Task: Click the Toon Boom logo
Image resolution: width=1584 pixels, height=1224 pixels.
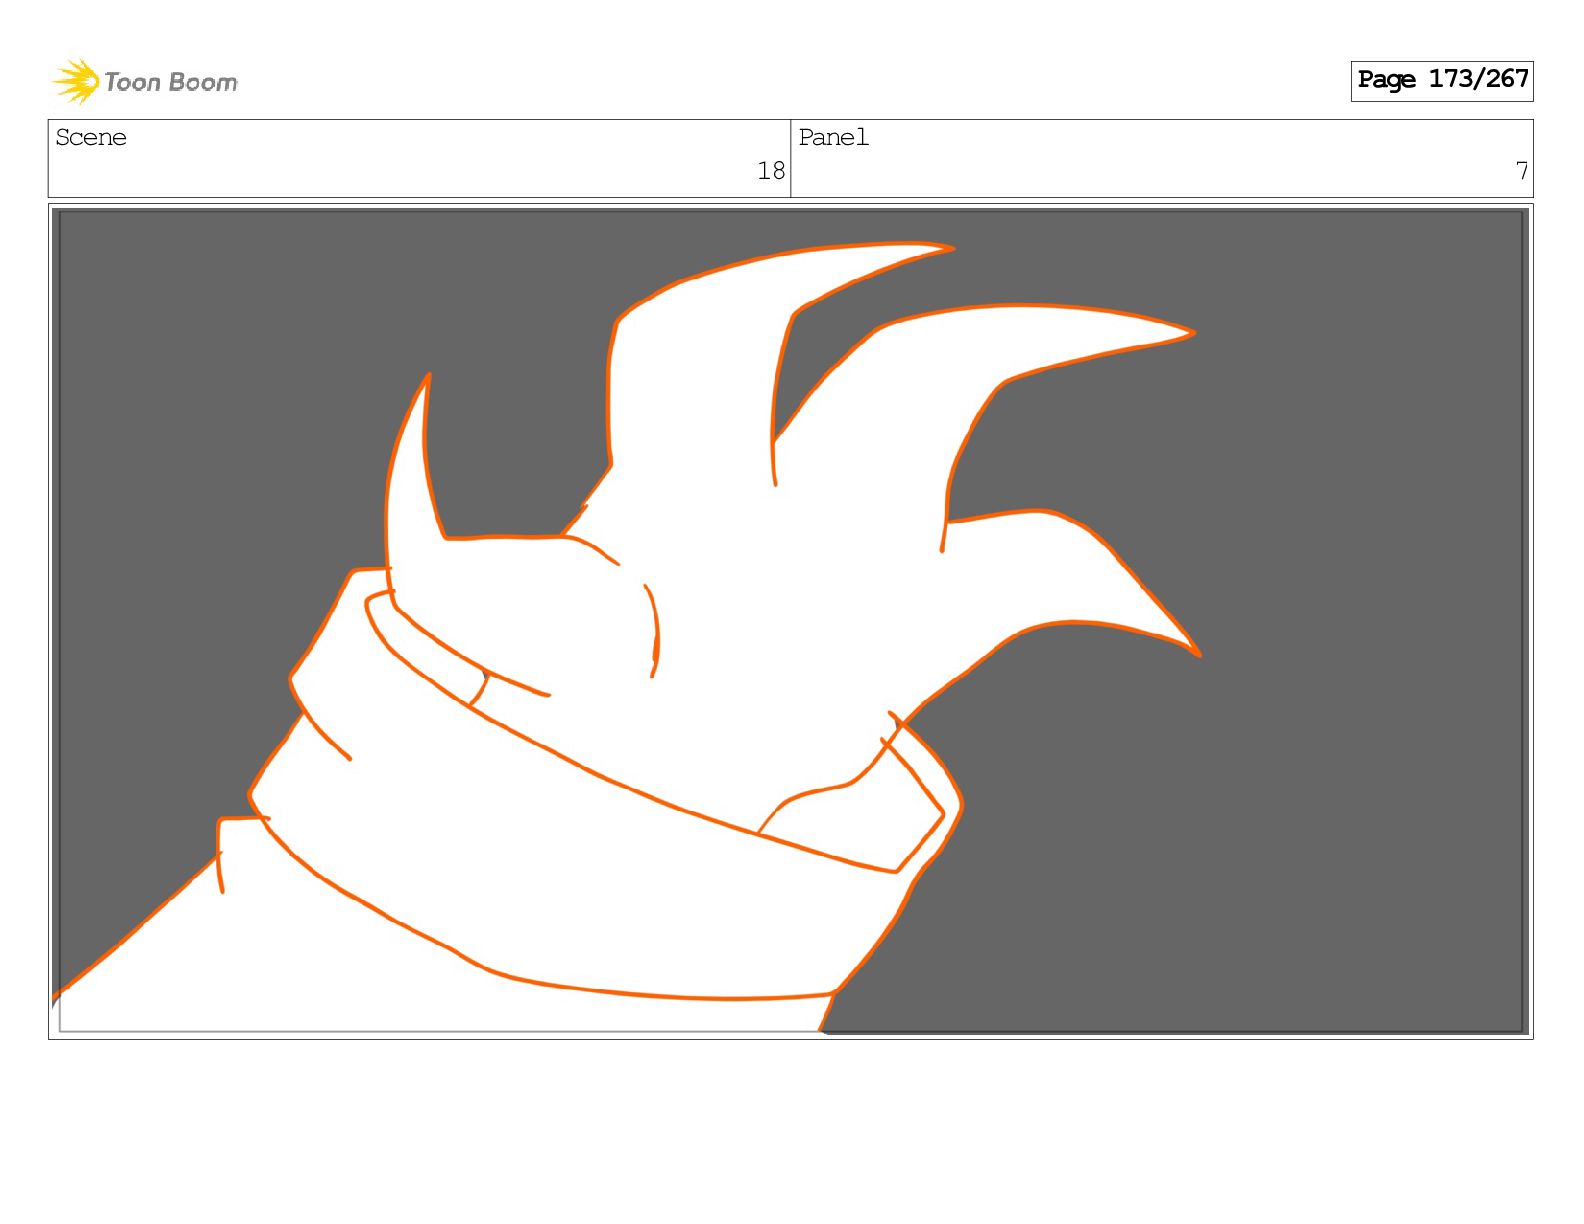Action: (x=145, y=81)
